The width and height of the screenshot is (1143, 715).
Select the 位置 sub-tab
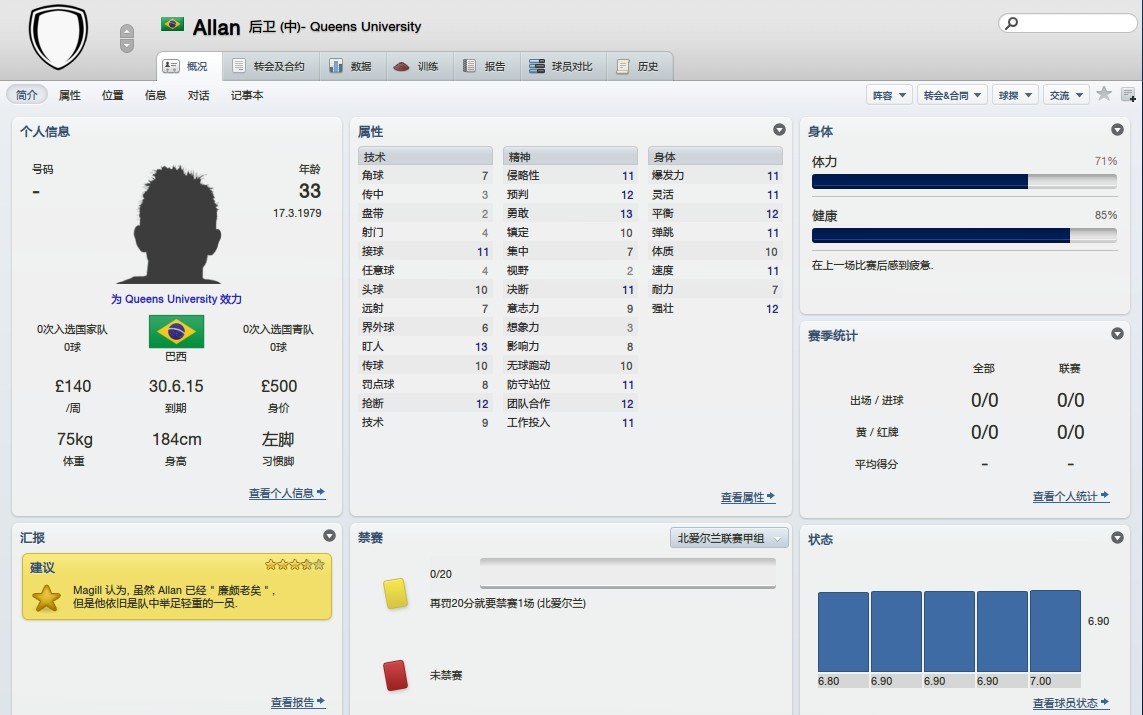tap(112, 95)
